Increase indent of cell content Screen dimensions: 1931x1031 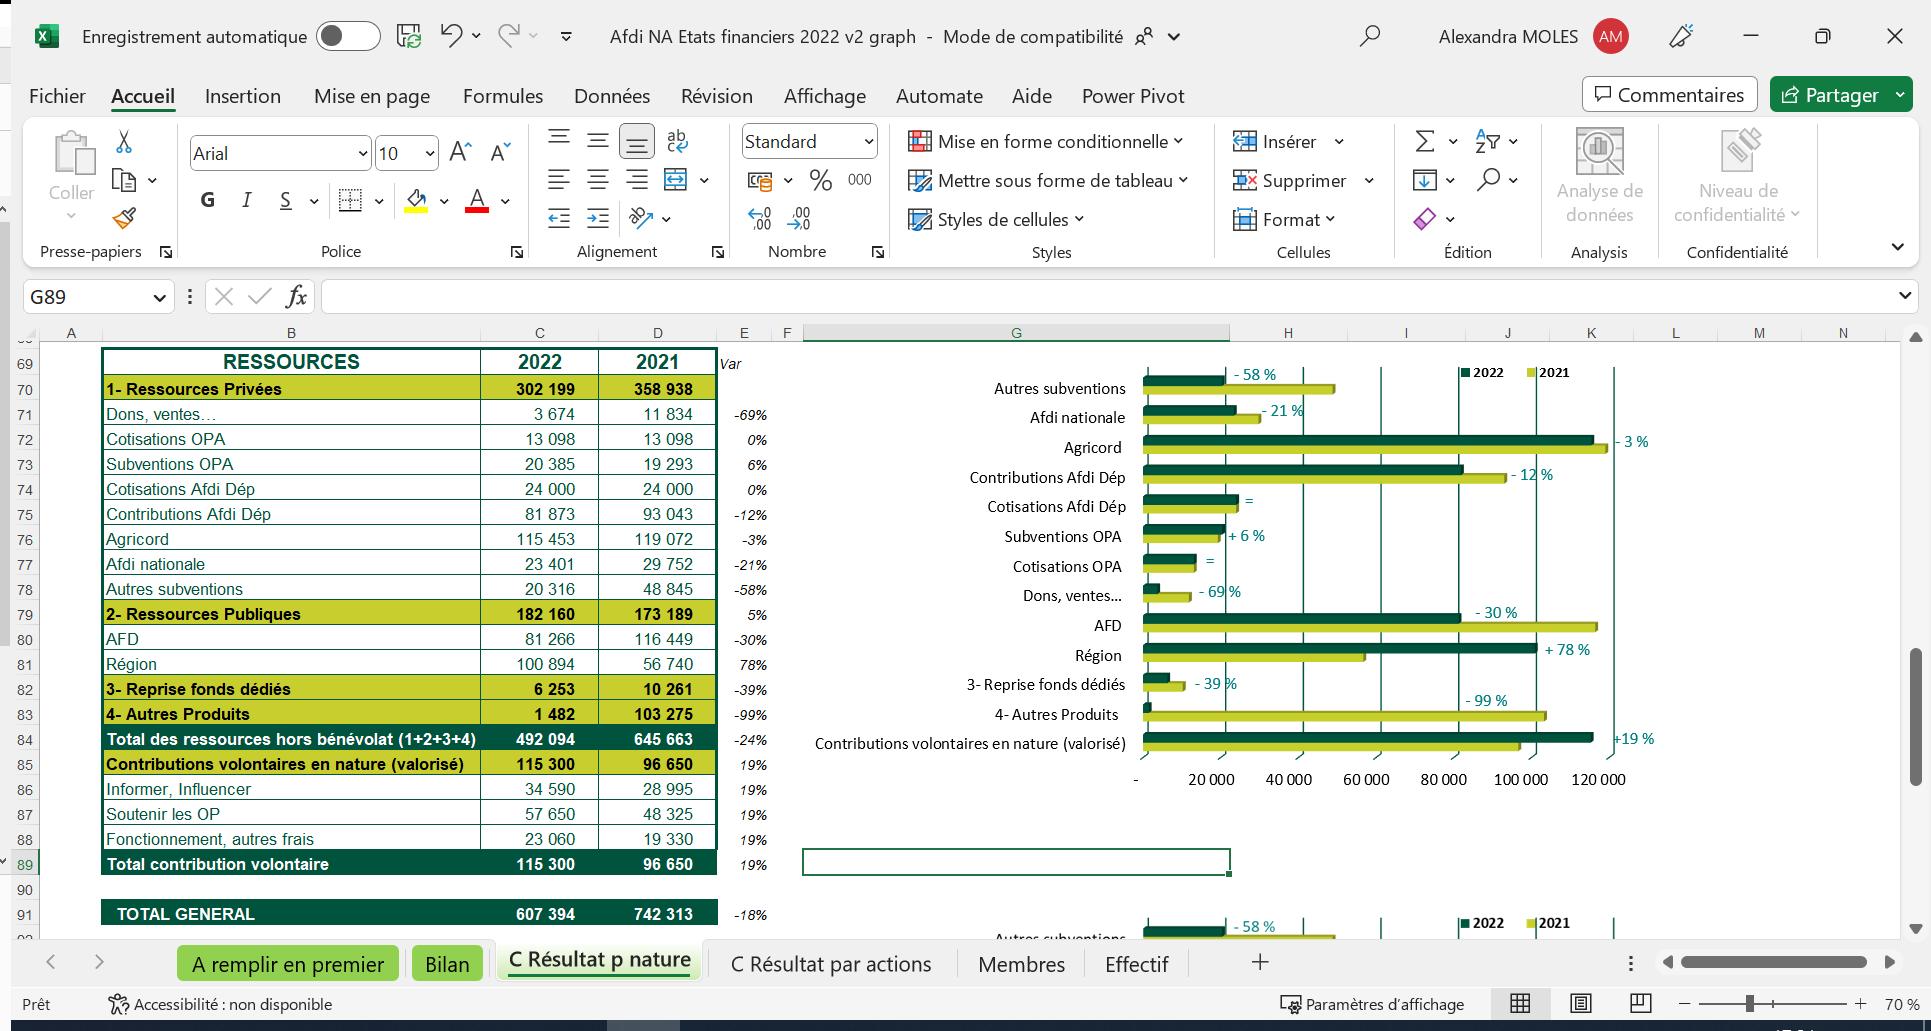pyautogui.click(x=598, y=218)
